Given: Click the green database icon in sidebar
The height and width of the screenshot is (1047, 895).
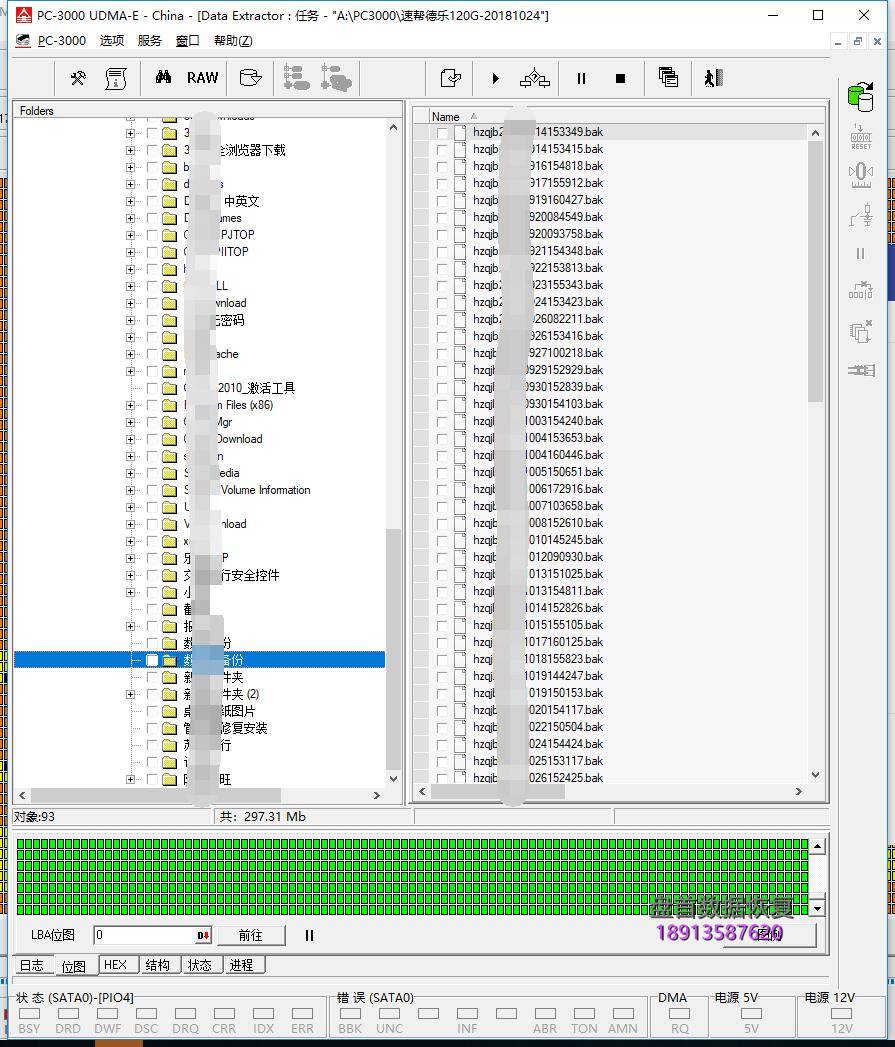Looking at the screenshot, I should (861, 97).
